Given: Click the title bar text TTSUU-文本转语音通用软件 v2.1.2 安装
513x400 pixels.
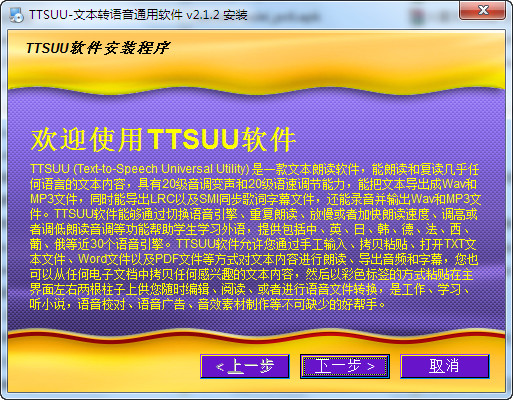Looking at the screenshot, I should [138, 15].
